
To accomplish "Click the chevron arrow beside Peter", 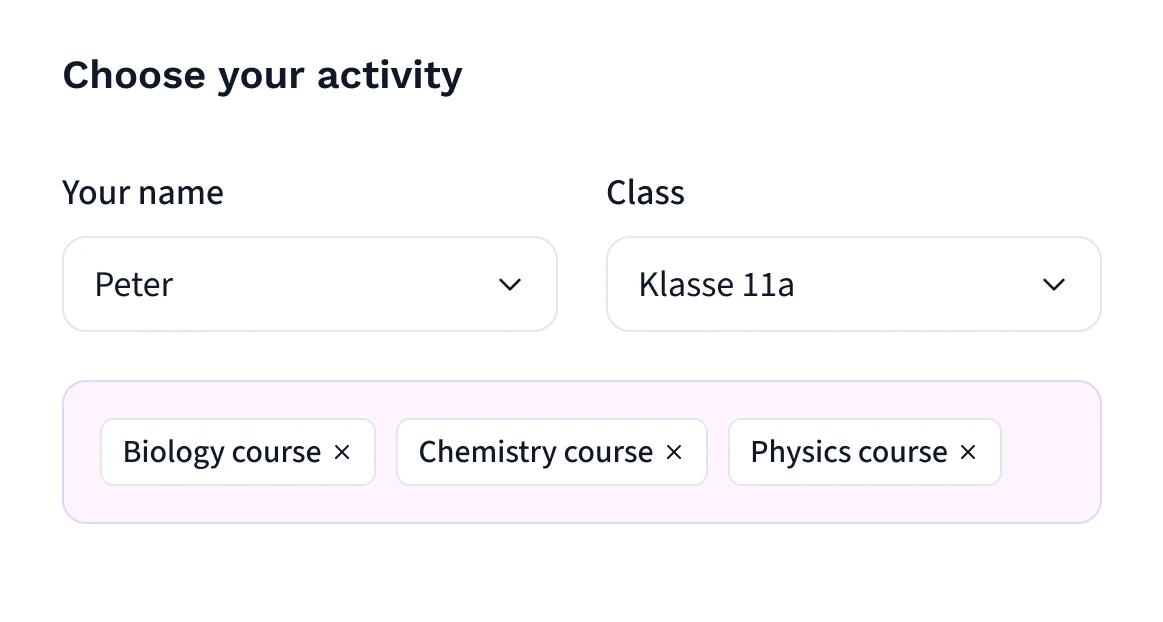I will click(x=510, y=285).
